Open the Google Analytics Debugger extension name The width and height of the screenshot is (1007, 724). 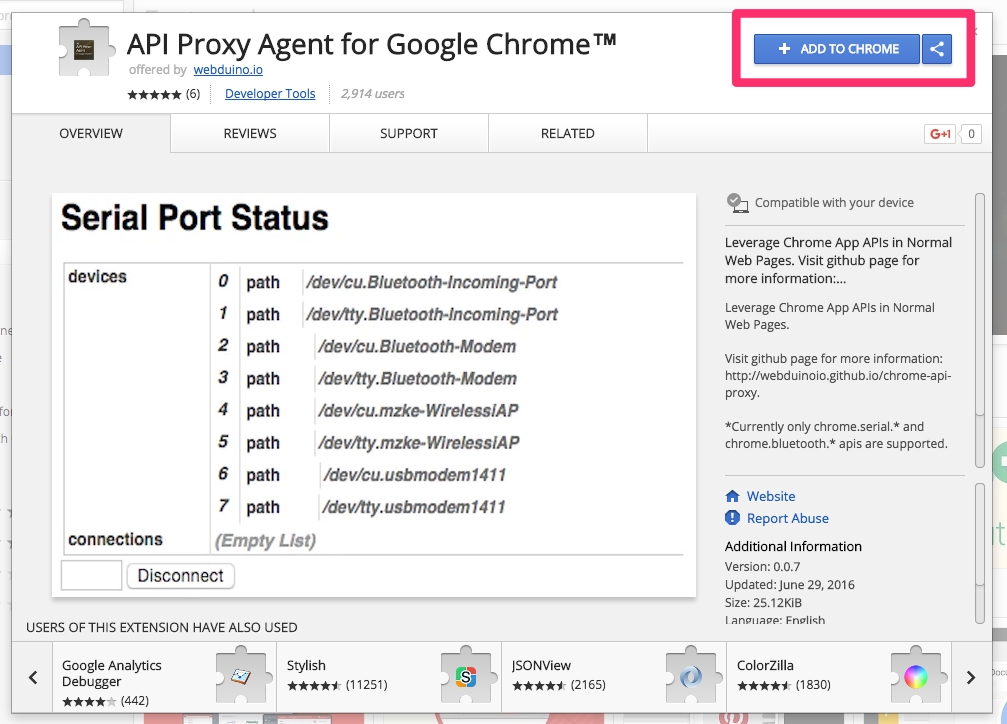[x=112, y=673]
